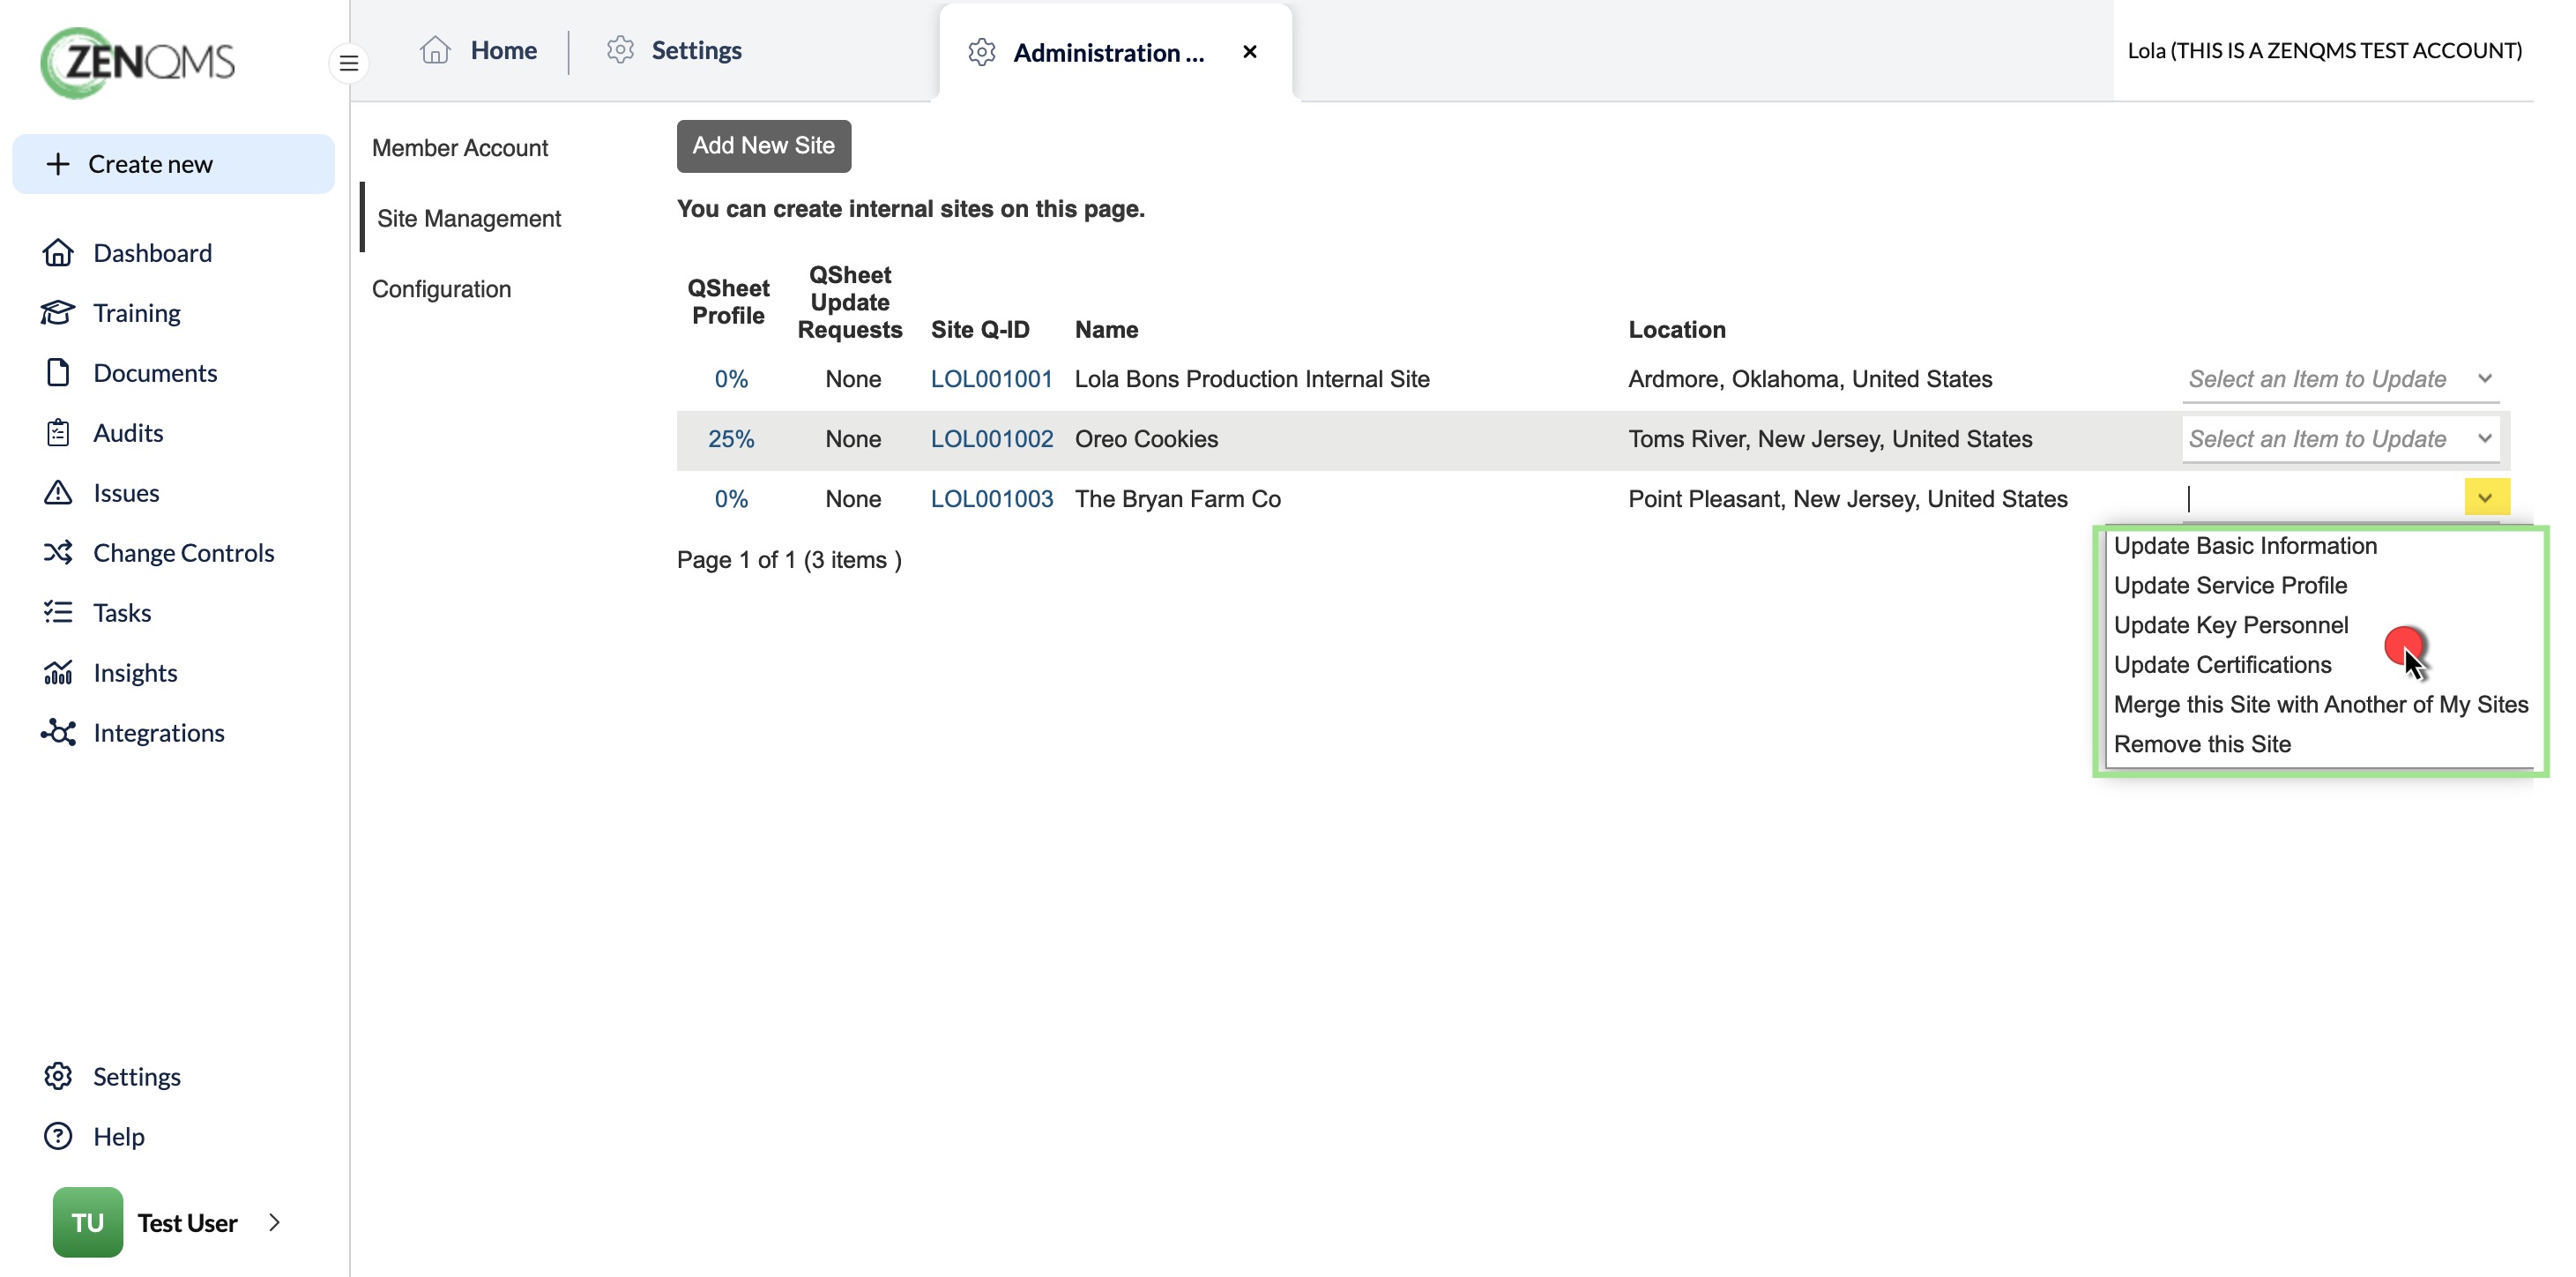Open the 0% QSheet profile for Bryan Farm
The width and height of the screenshot is (2576, 1277).
coord(731,499)
